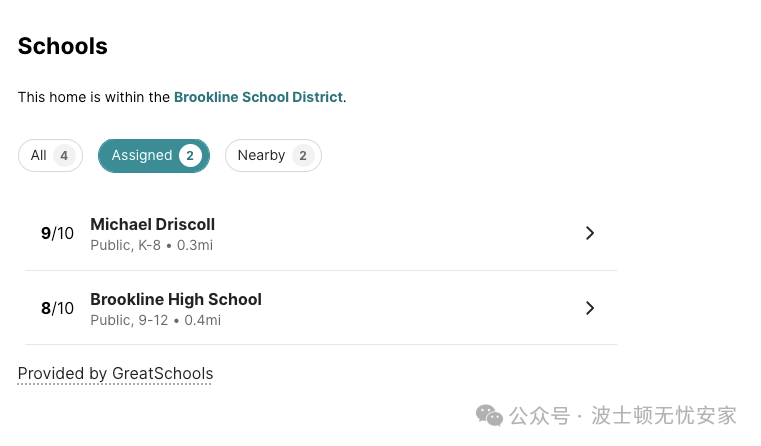Image resolution: width=761 pixels, height=446 pixels.
Task: Click Public, K-8 details under Michael Driscoll
Action: [125, 246]
